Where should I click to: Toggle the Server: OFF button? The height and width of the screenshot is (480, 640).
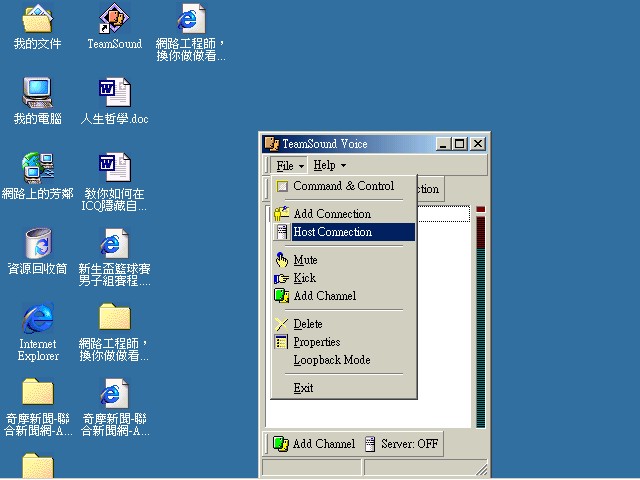pos(402,444)
